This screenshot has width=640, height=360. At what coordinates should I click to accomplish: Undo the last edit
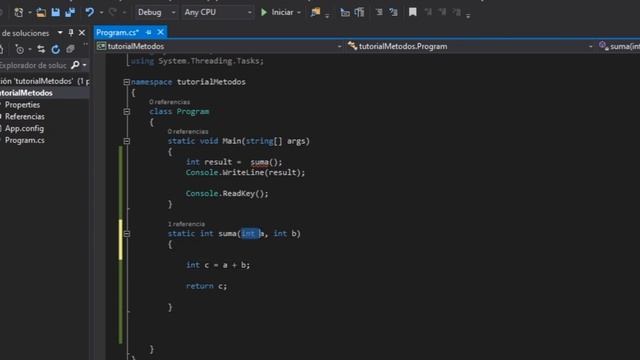pos(89,12)
